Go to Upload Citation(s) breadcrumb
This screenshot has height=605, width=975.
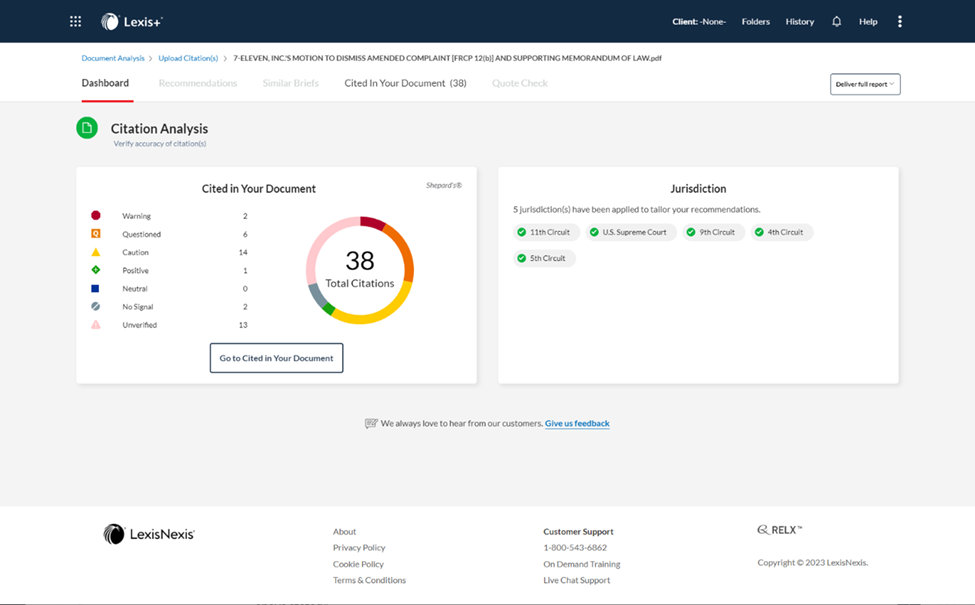coord(188,58)
